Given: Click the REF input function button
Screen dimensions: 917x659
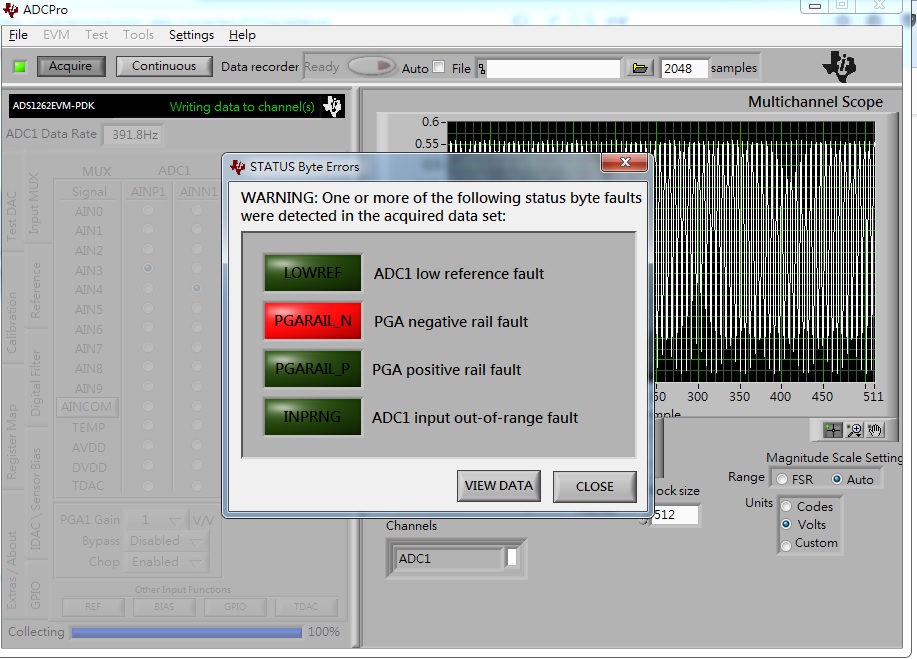Looking at the screenshot, I should coord(93,607).
